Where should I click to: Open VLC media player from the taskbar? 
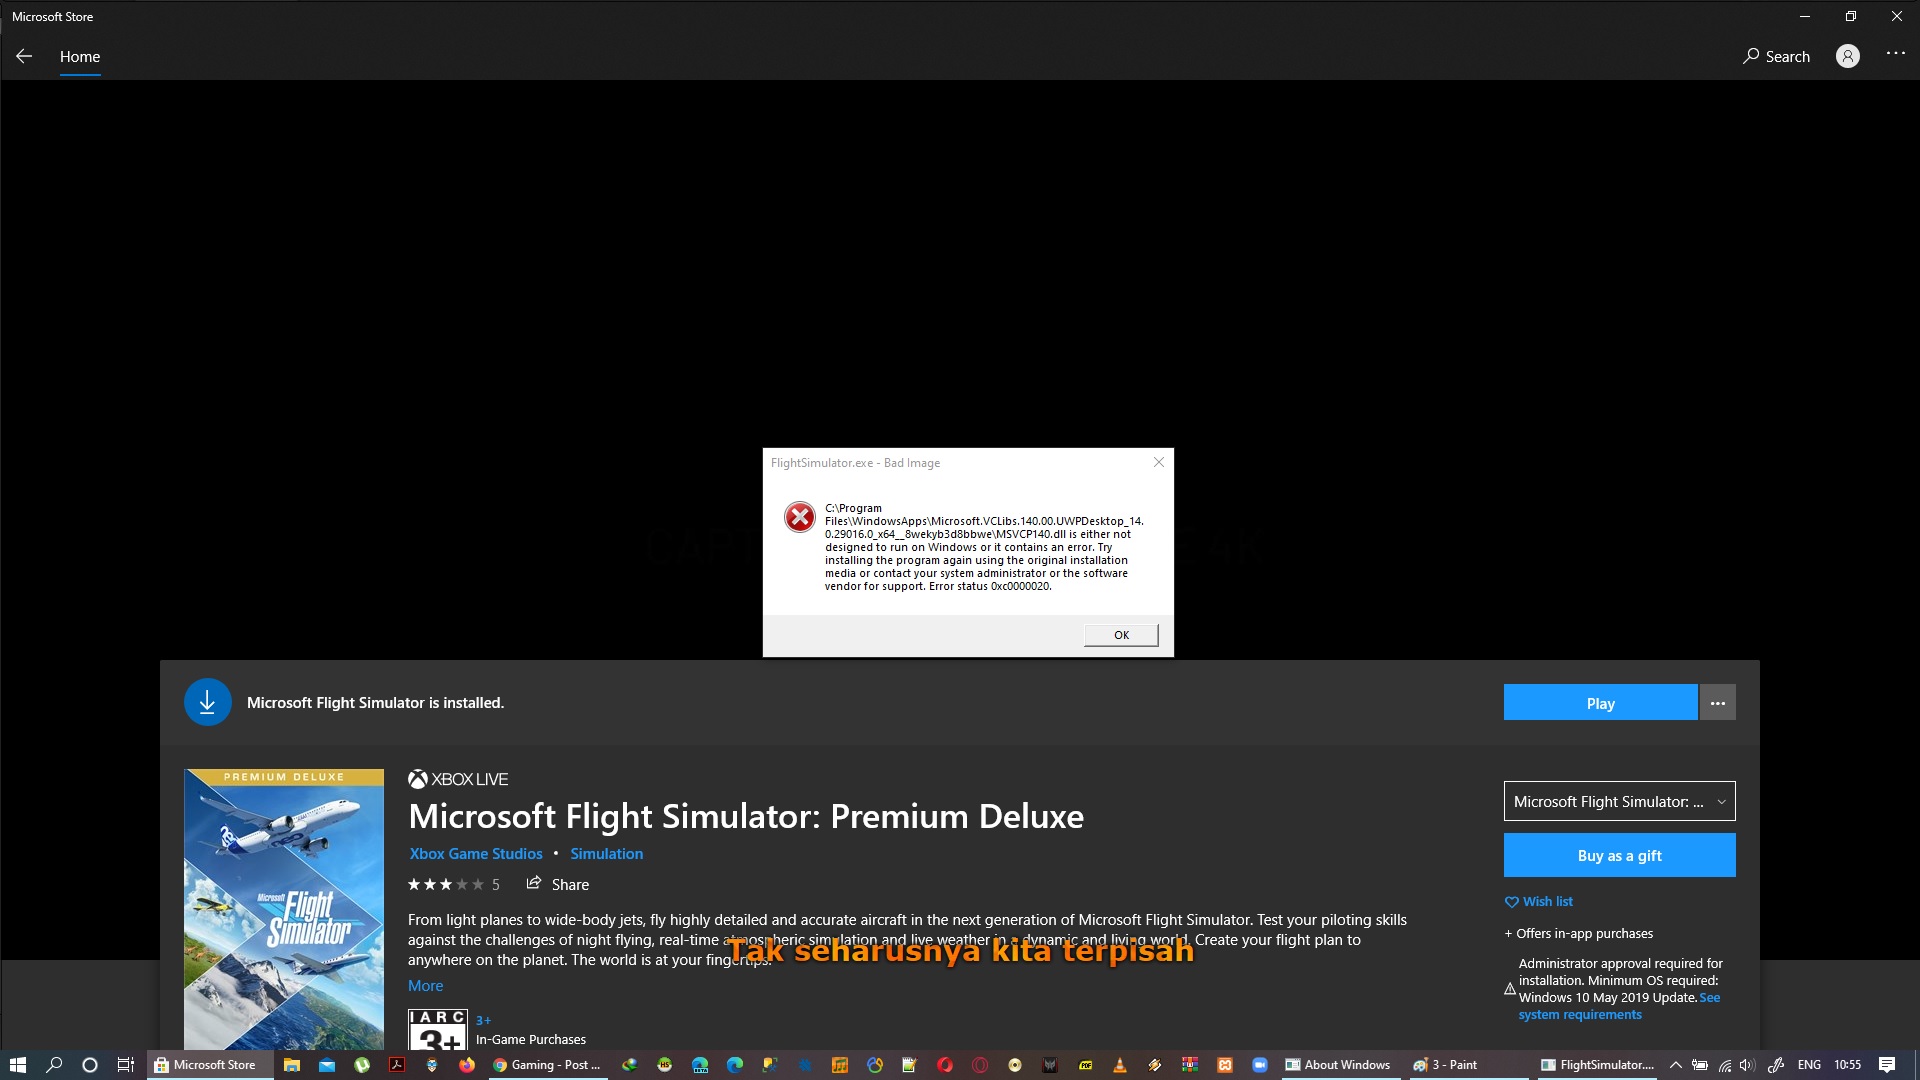1119,1065
